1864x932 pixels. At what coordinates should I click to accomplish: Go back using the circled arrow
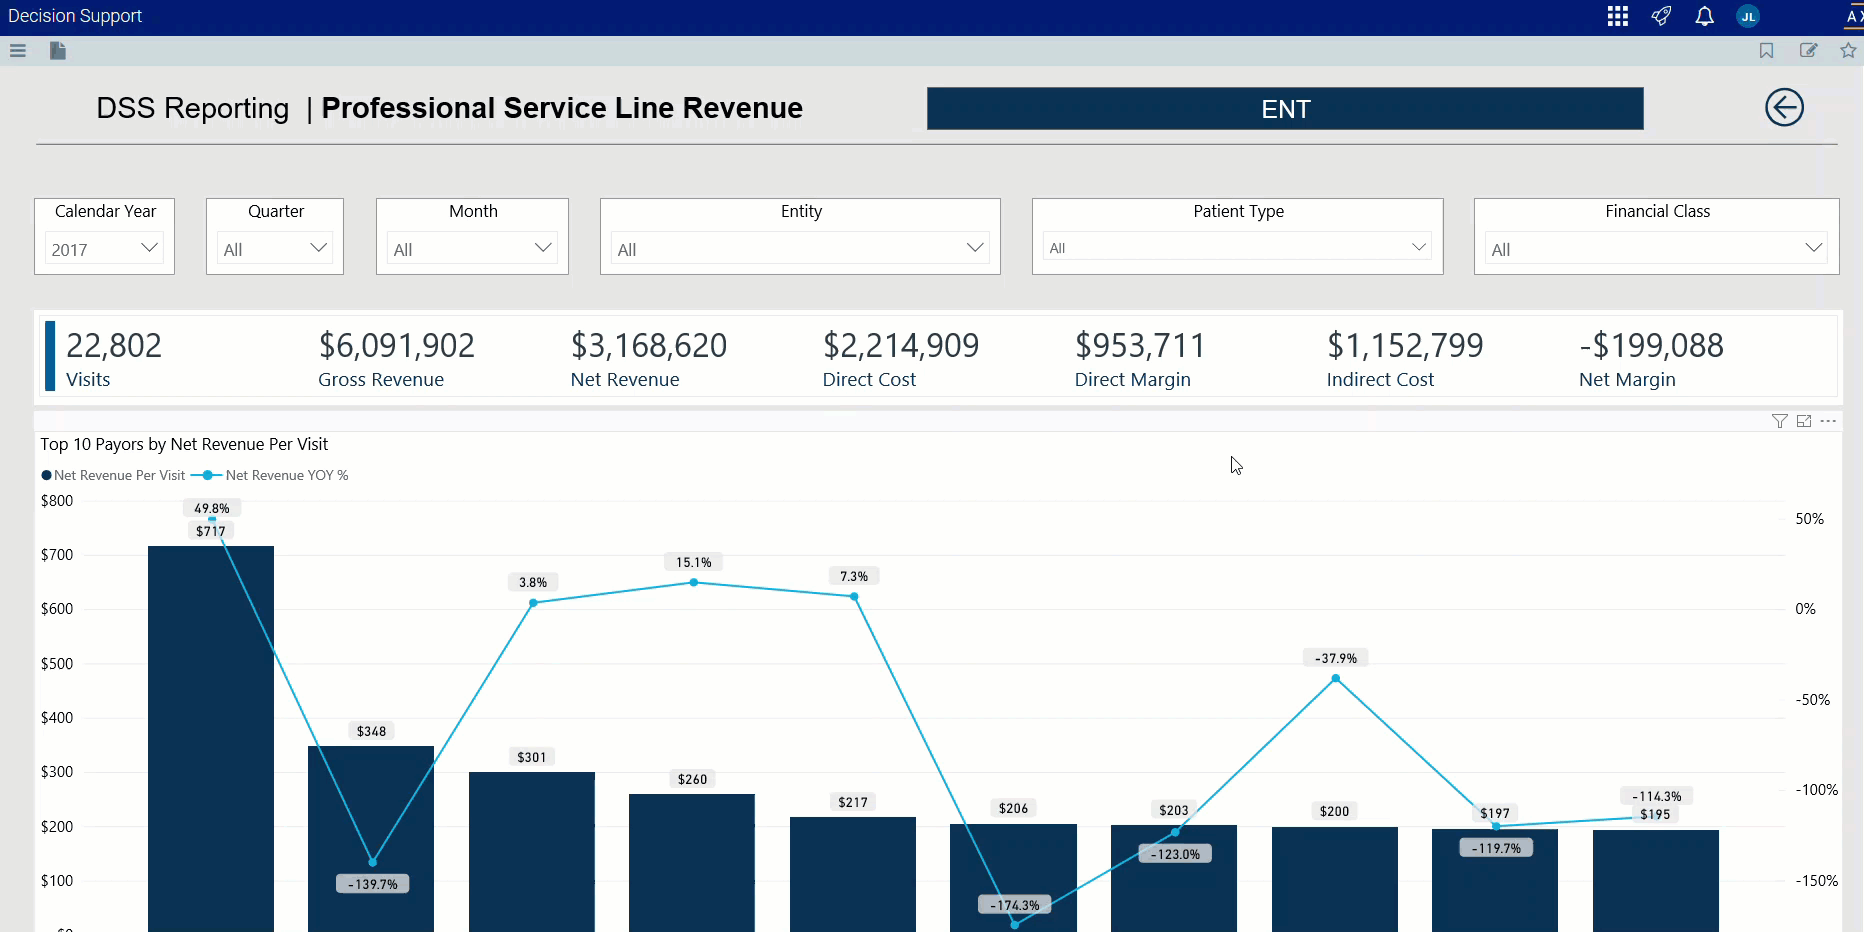pos(1784,107)
